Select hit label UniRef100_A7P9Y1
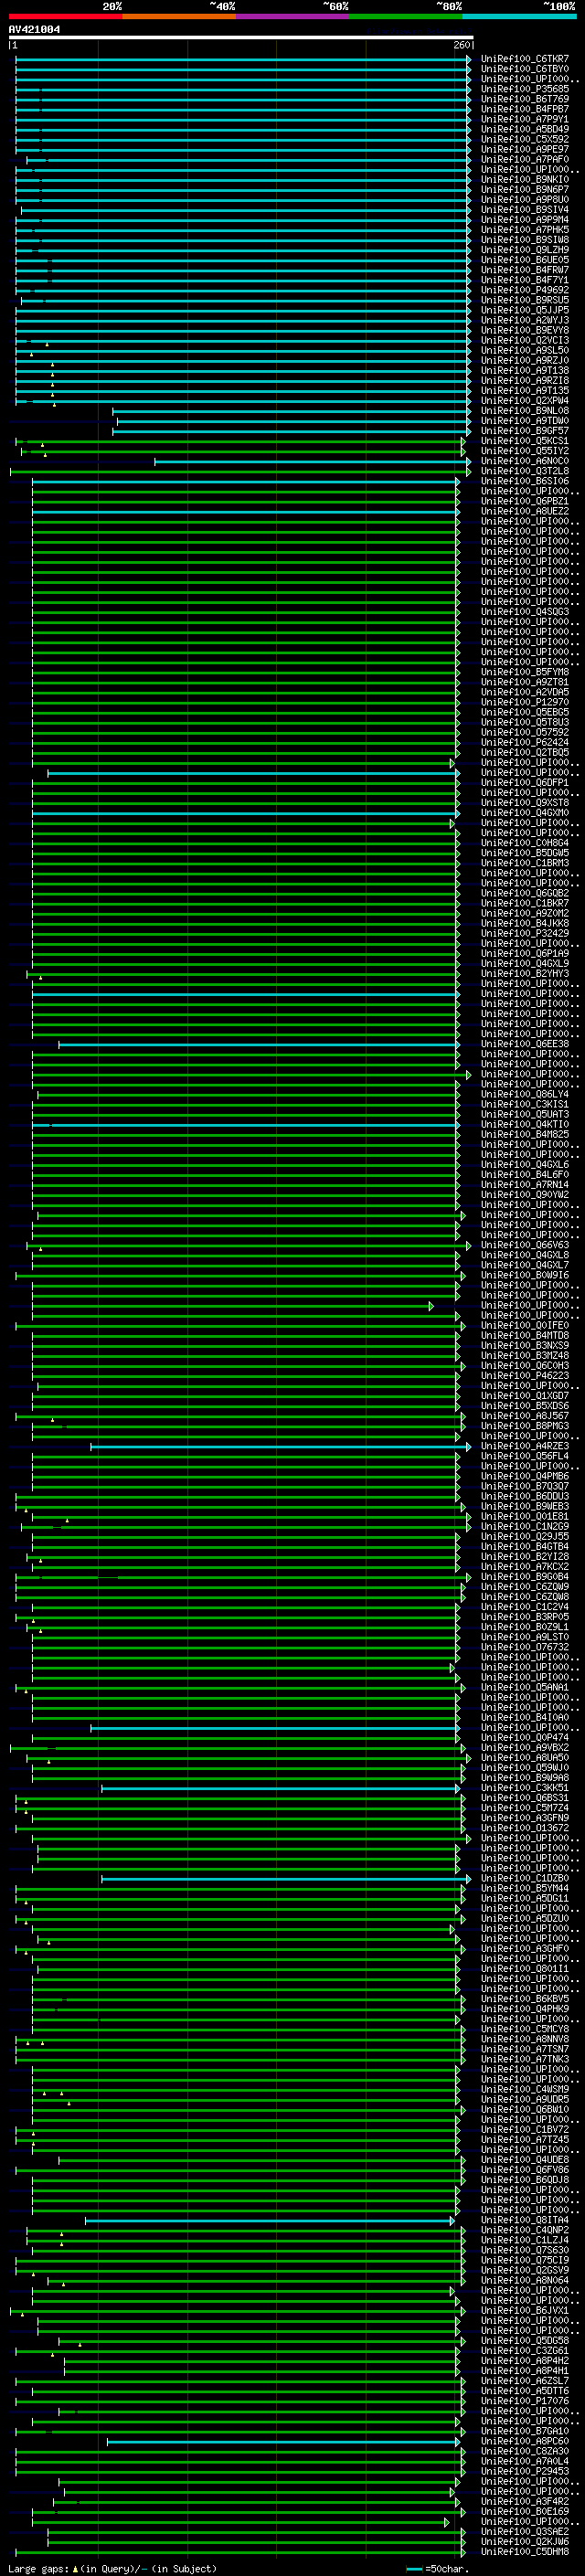Screen dimensions: 585x2576 [525, 119]
